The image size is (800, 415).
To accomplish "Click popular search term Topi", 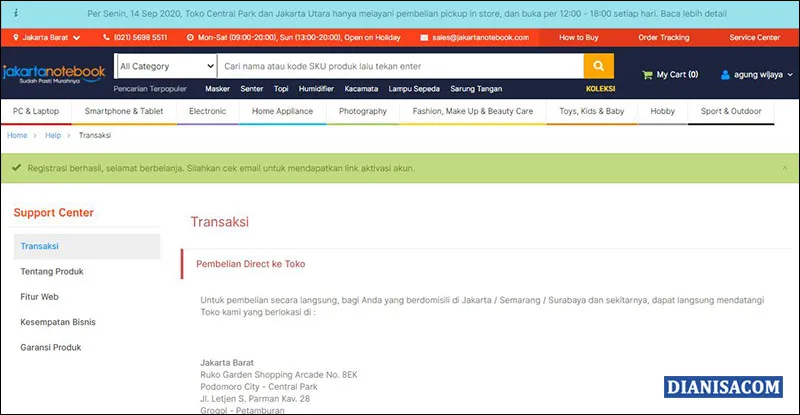I will (x=281, y=89).
